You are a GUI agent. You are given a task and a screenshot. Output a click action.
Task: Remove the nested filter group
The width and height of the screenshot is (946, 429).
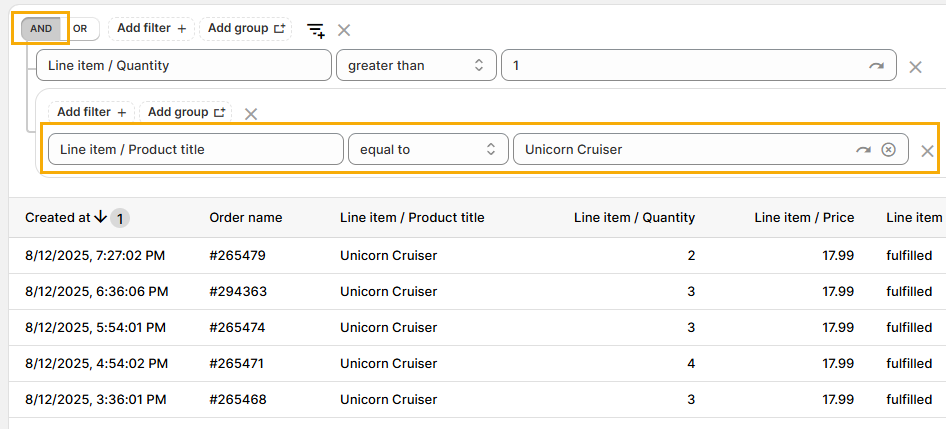[x=251, y=113]
